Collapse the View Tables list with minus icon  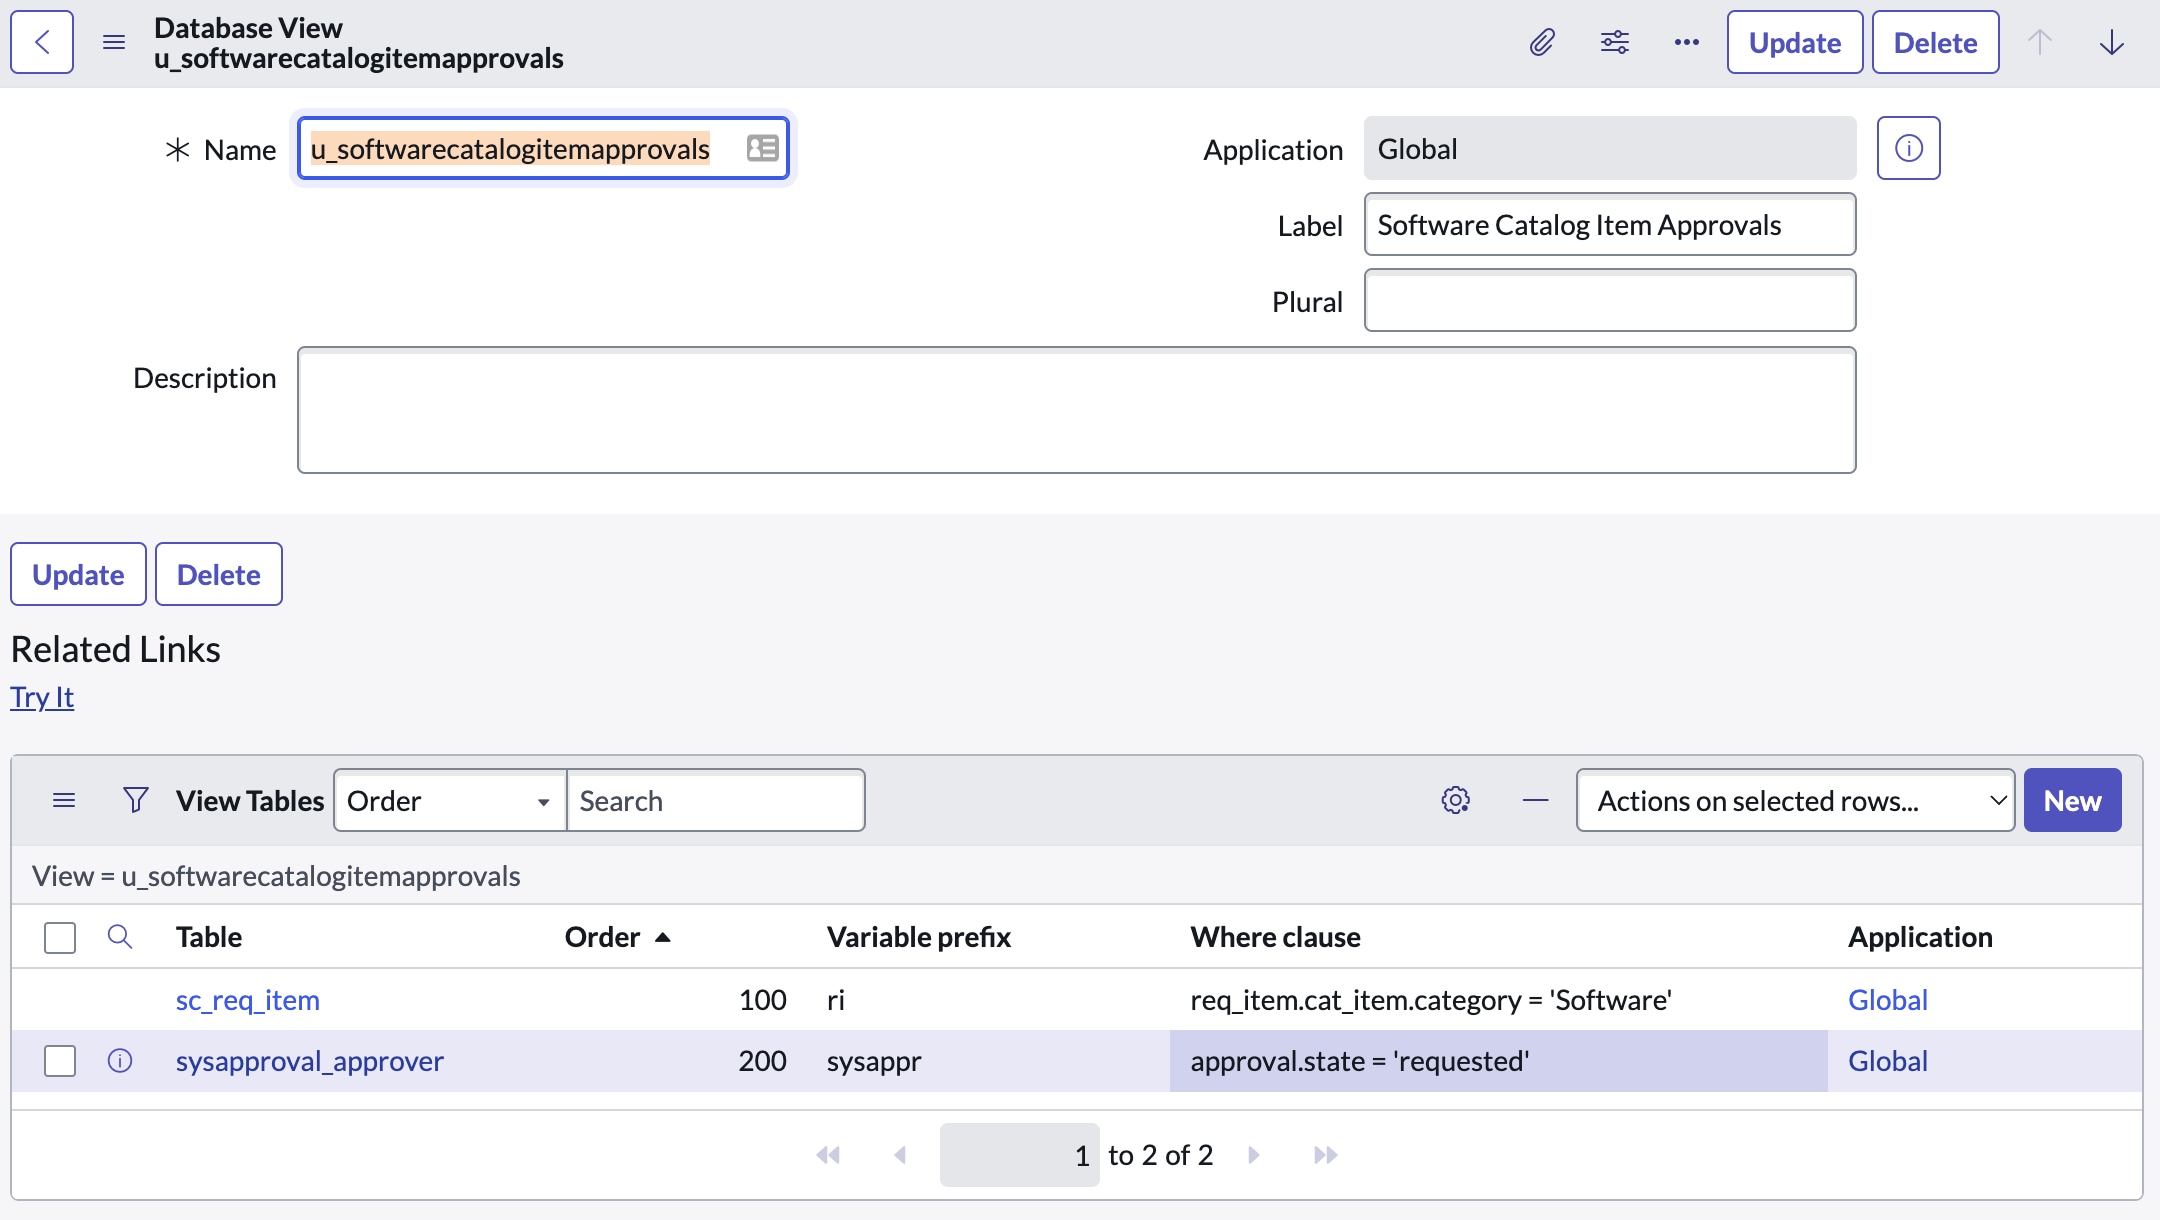coord(1535,800)
